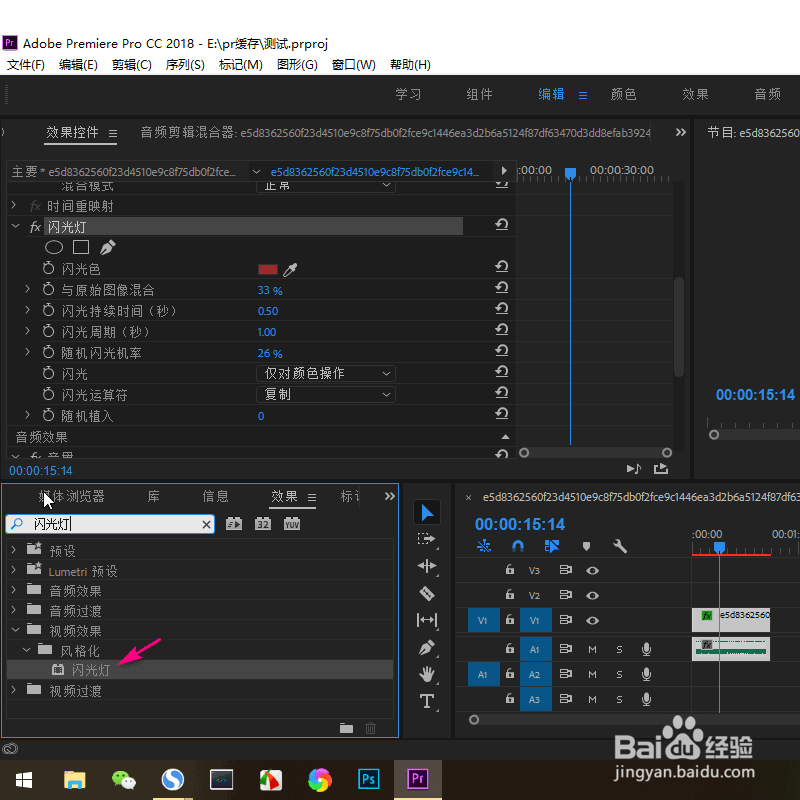Click timeline timecode 00:00:15:14
This screenshot has height=800, width=800.
tap(520, 524)
